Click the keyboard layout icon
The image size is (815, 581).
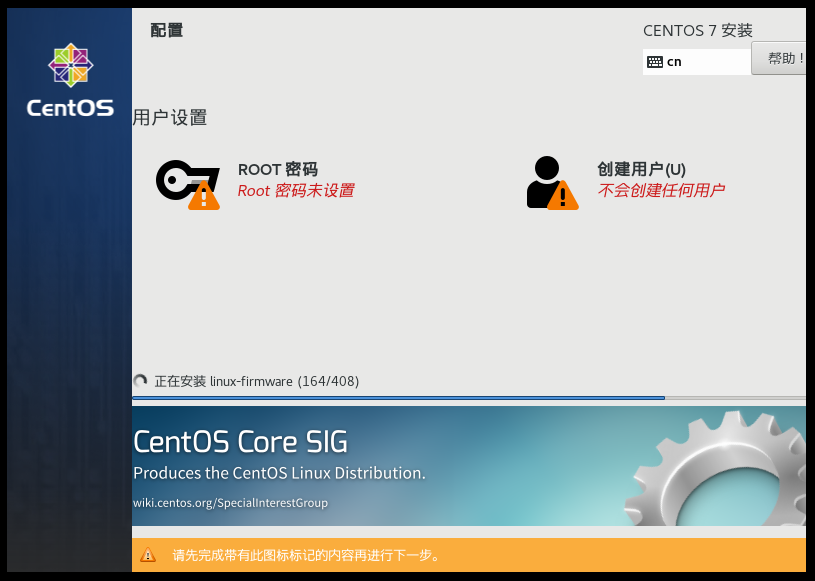[654, 62]
